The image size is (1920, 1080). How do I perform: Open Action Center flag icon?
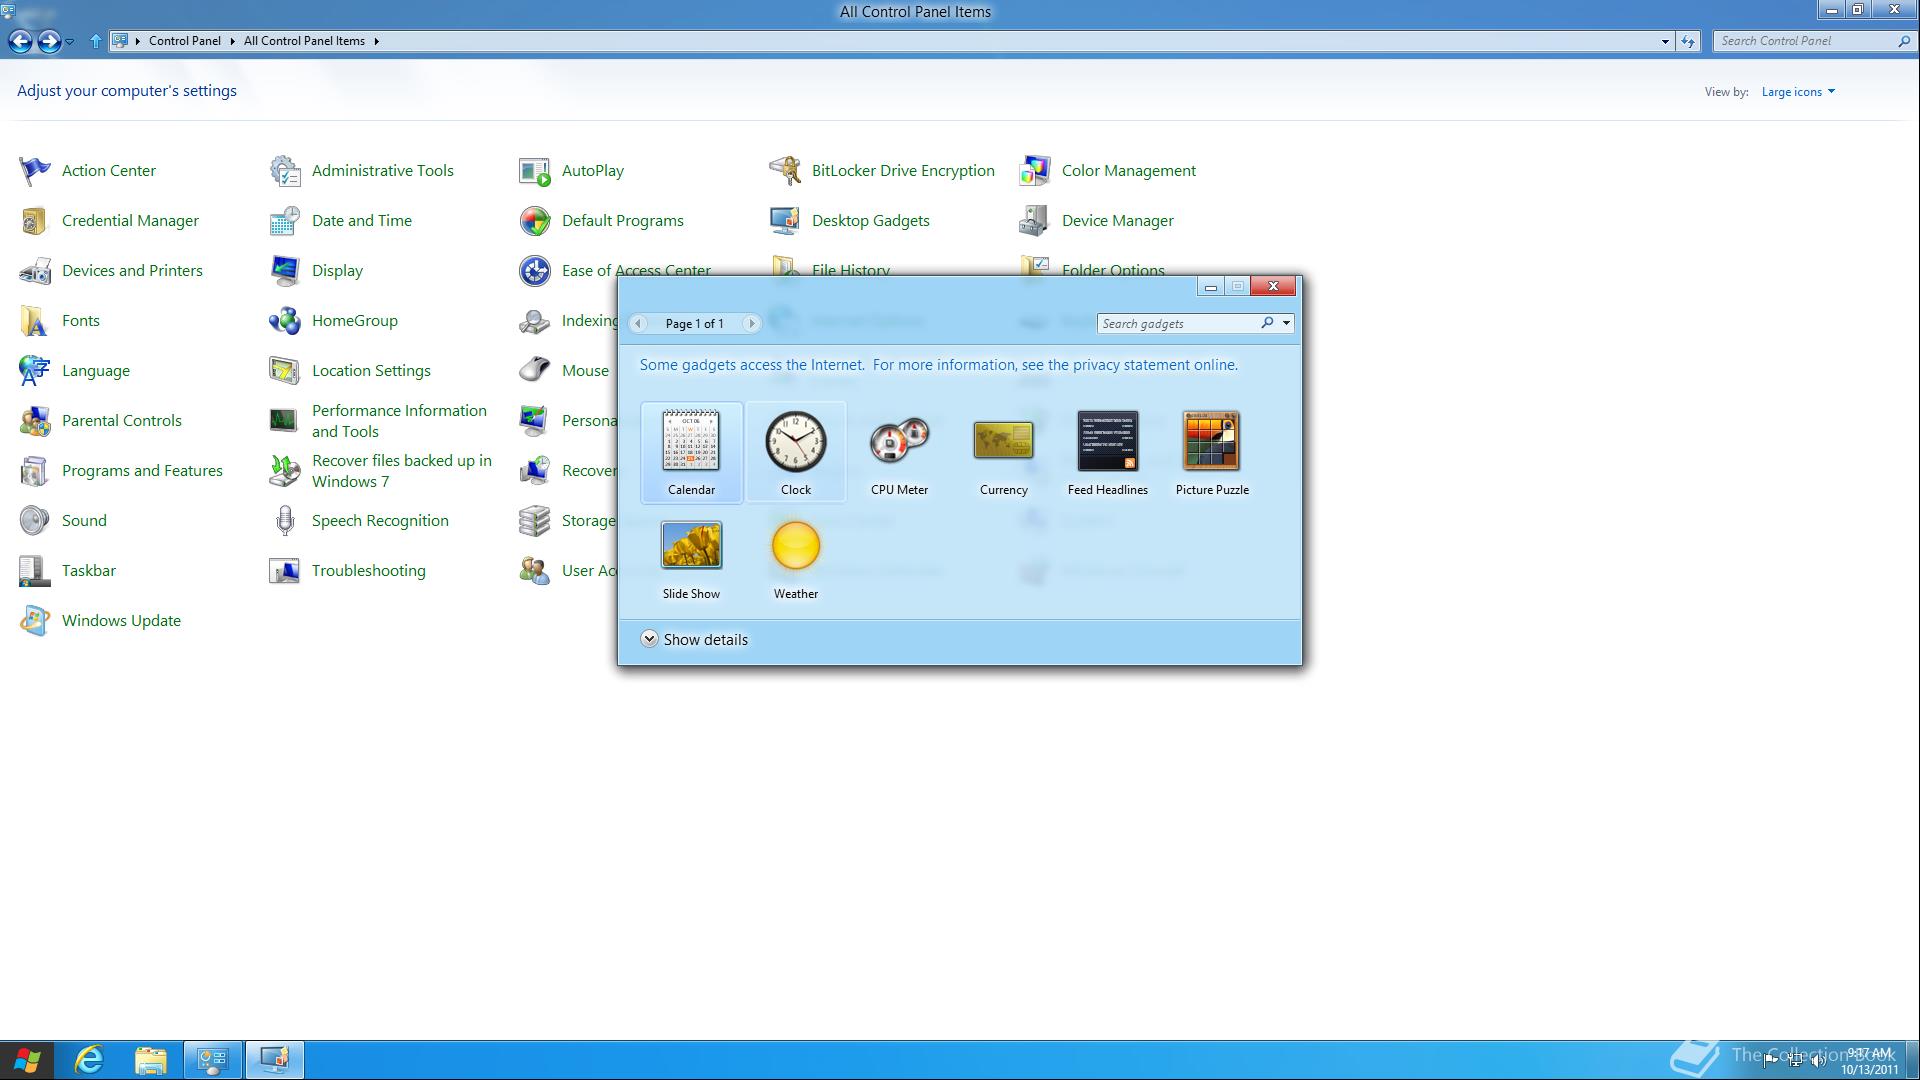[x=35, y=171]
